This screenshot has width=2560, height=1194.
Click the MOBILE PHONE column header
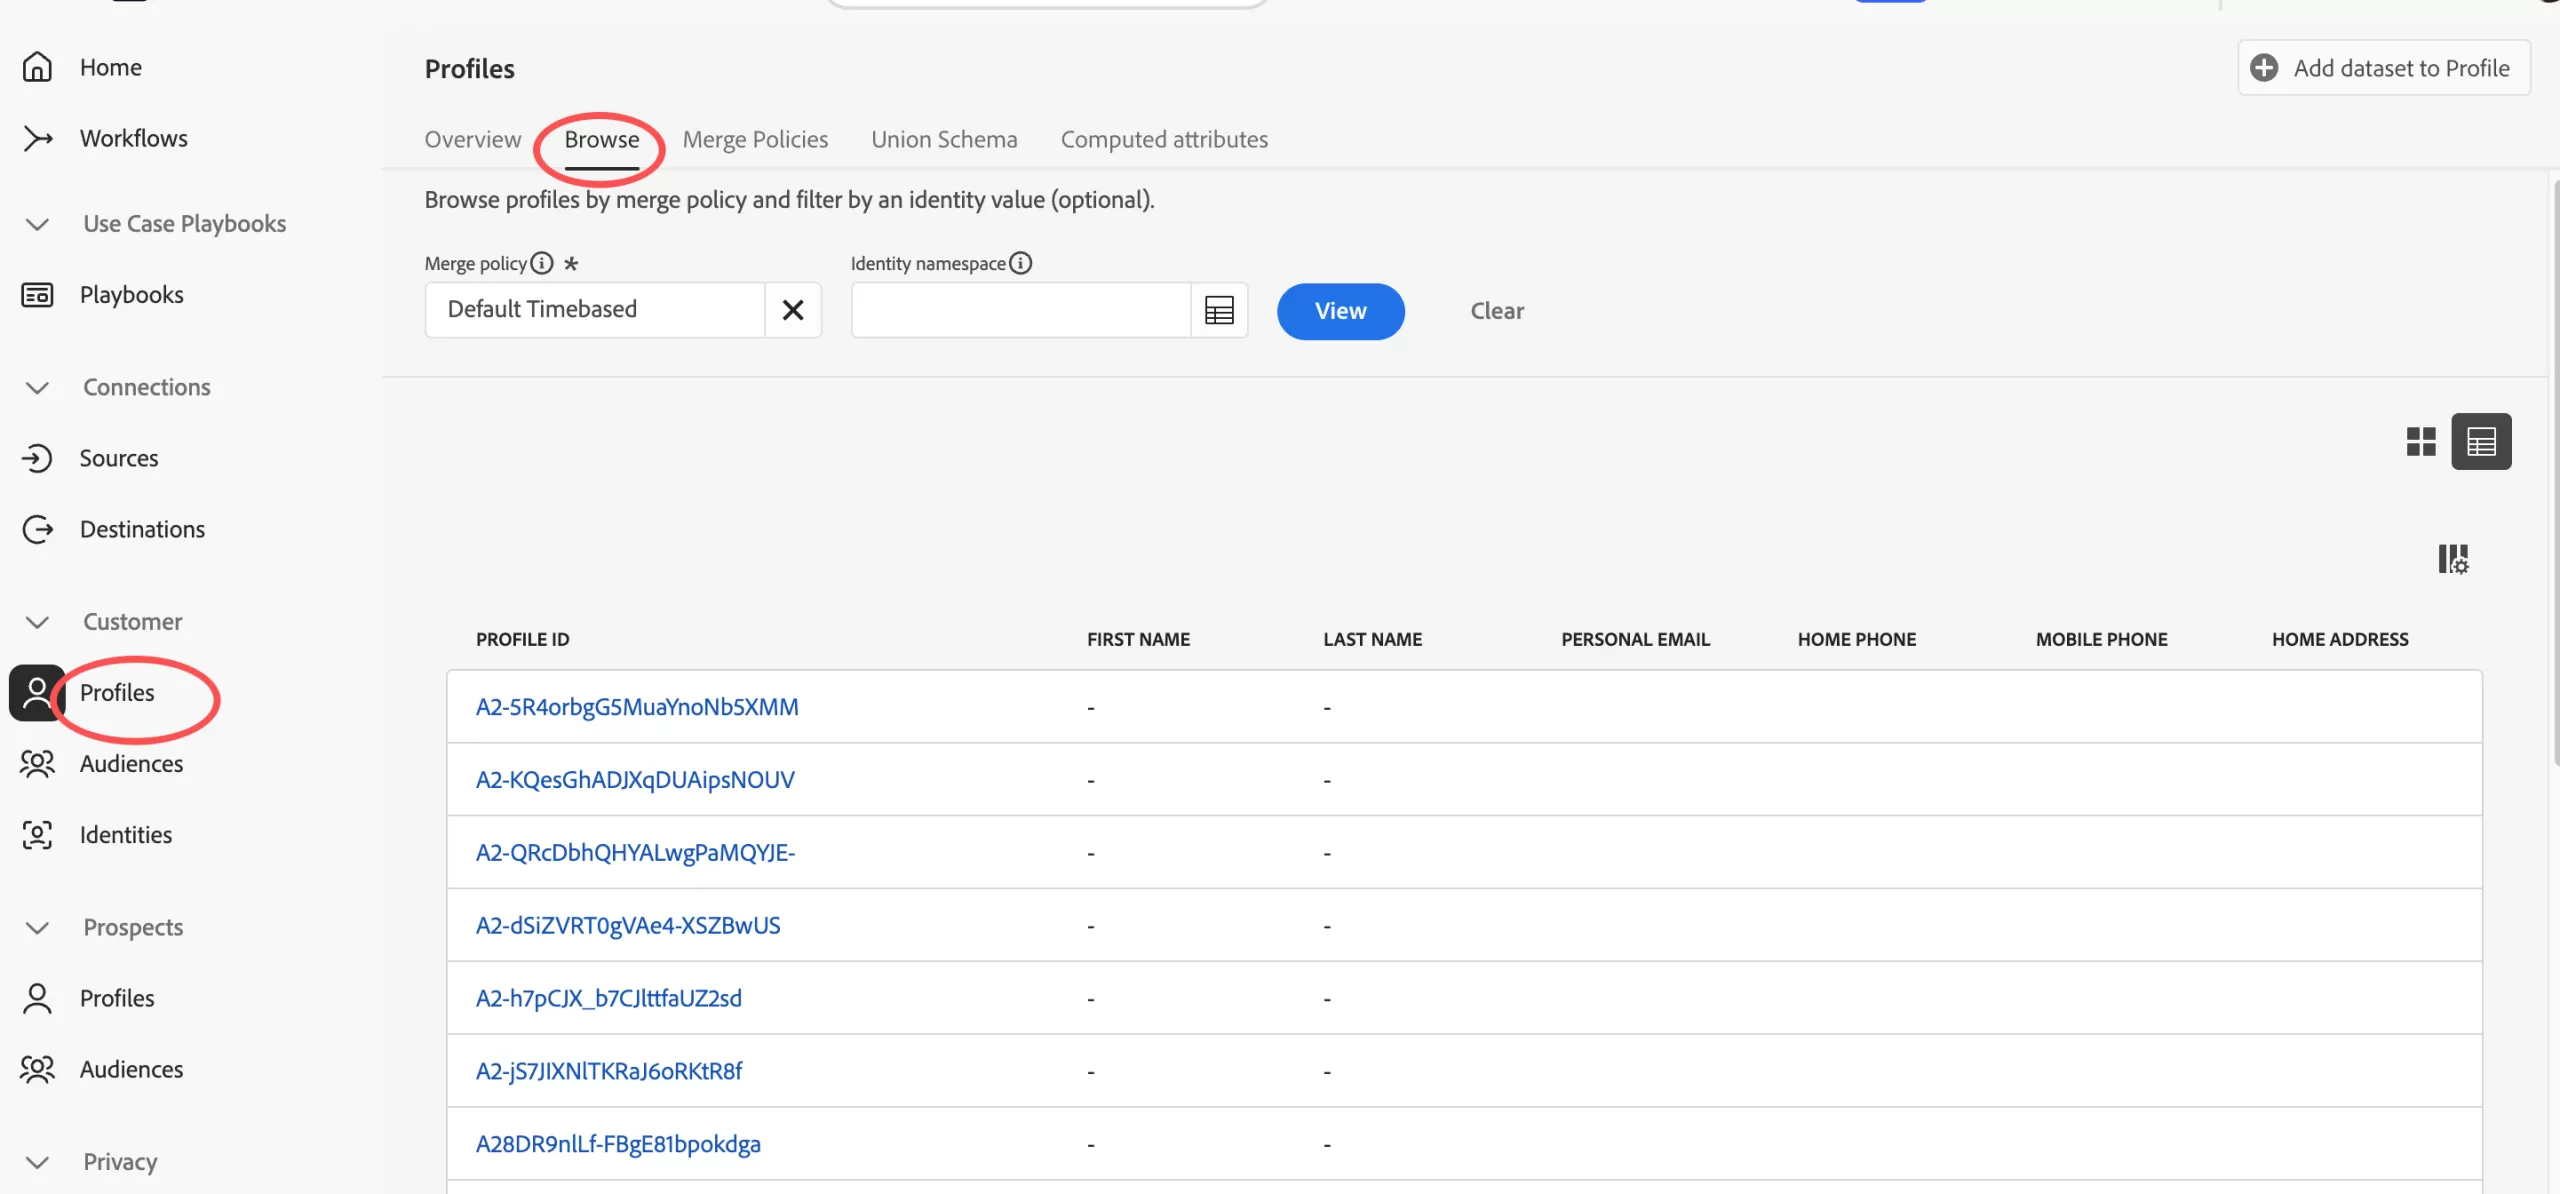(x=2101, y=639)
